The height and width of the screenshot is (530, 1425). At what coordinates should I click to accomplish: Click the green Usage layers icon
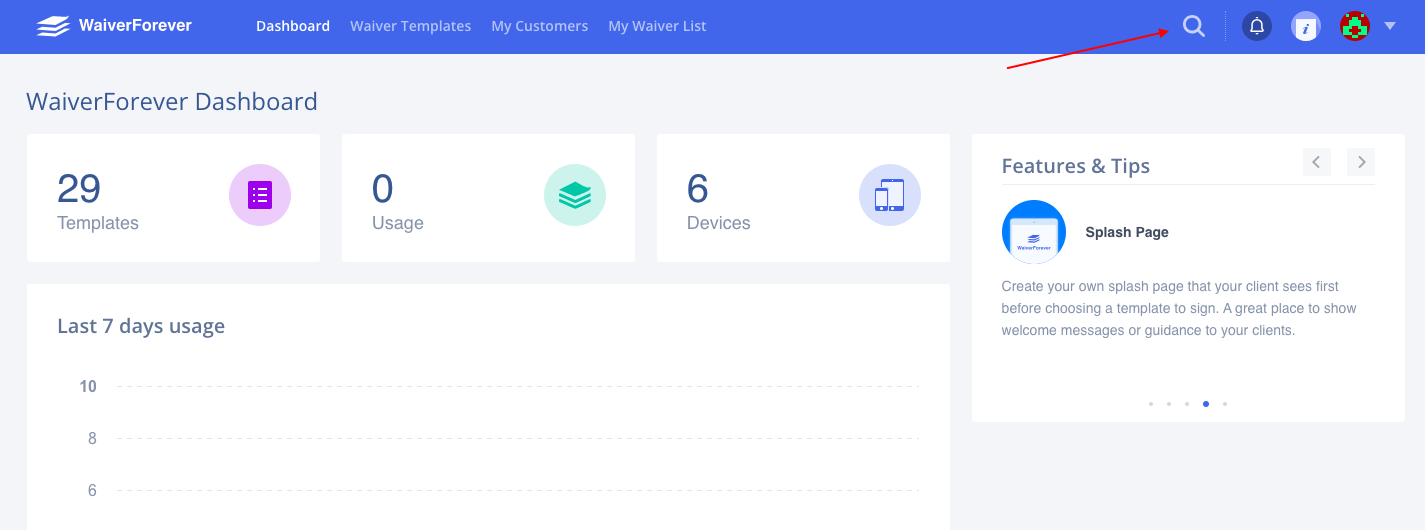point(575,195)
